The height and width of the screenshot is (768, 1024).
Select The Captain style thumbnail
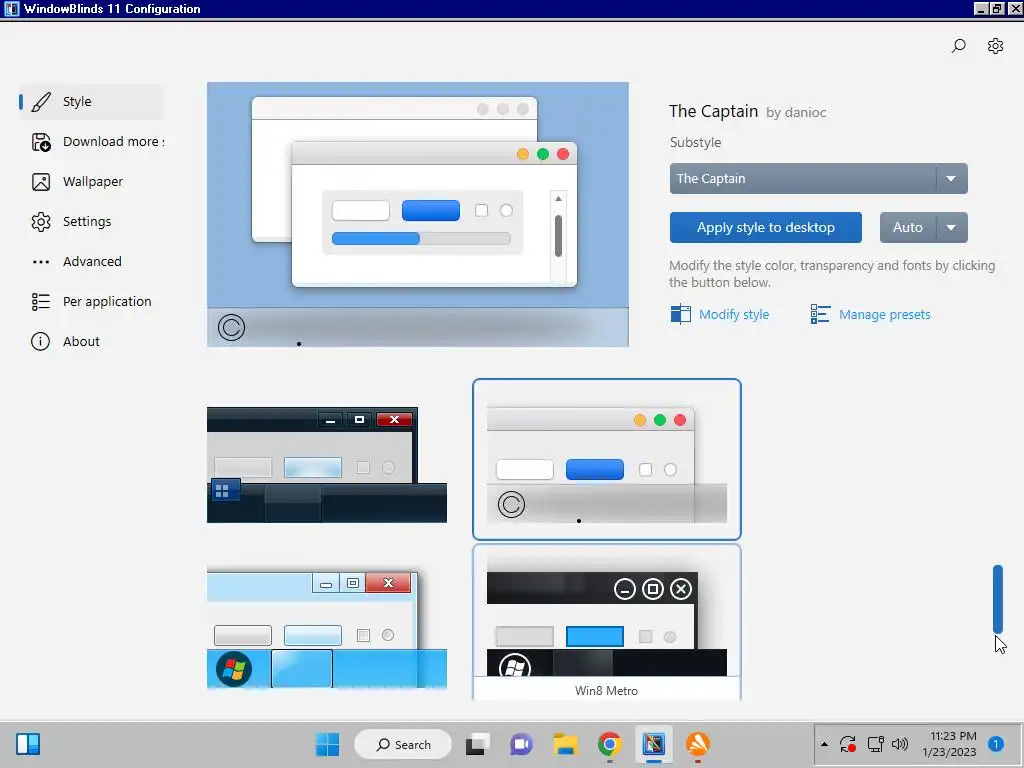[x=607, y=460]
